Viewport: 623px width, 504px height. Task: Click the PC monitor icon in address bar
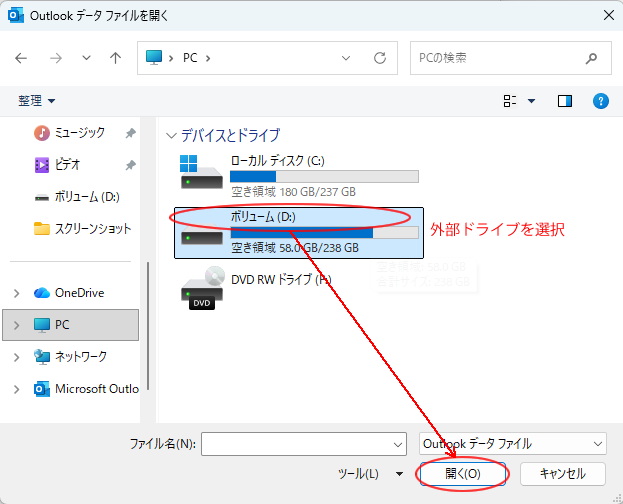[154, 58]
